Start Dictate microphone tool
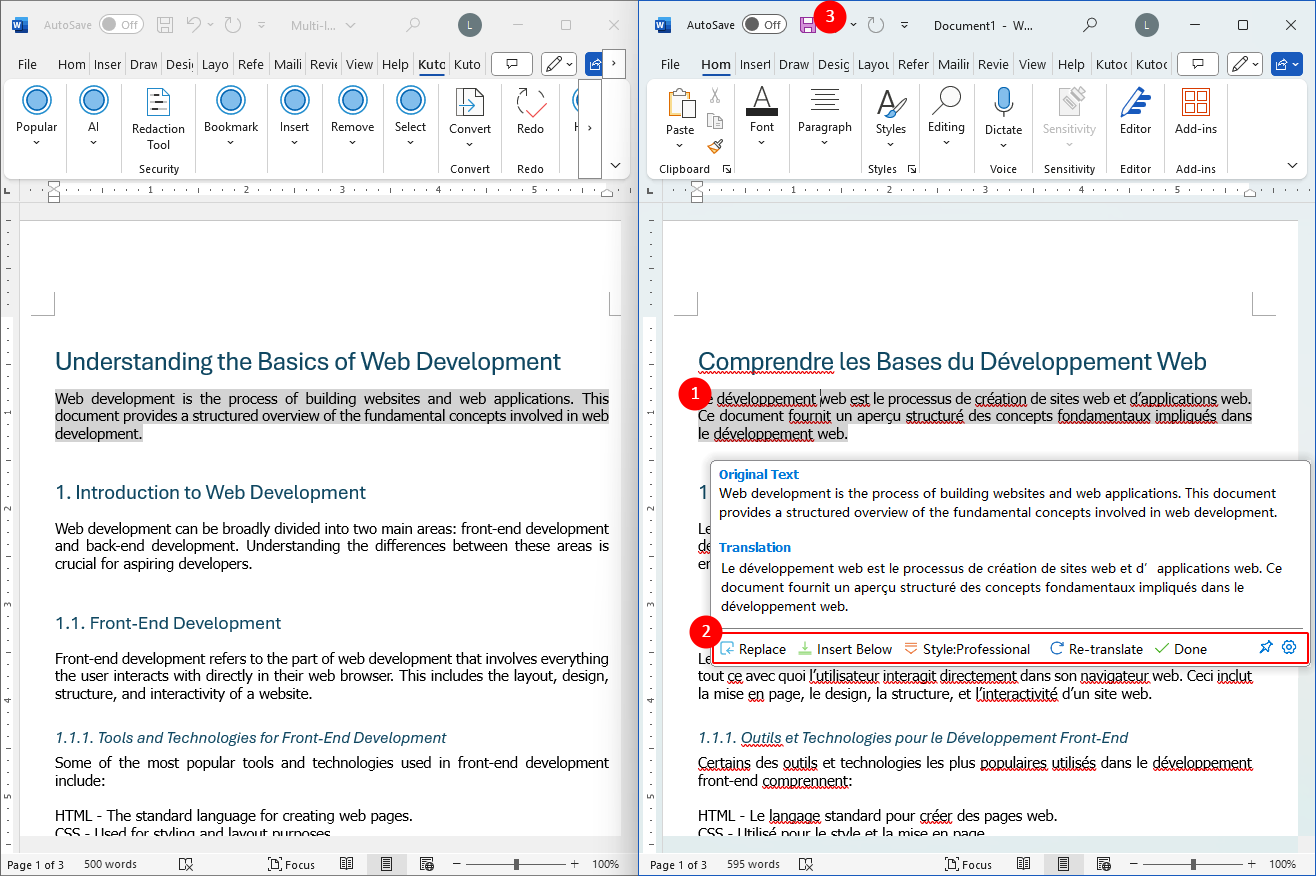Viewport: 1316px width, 876px height. 1003,112
